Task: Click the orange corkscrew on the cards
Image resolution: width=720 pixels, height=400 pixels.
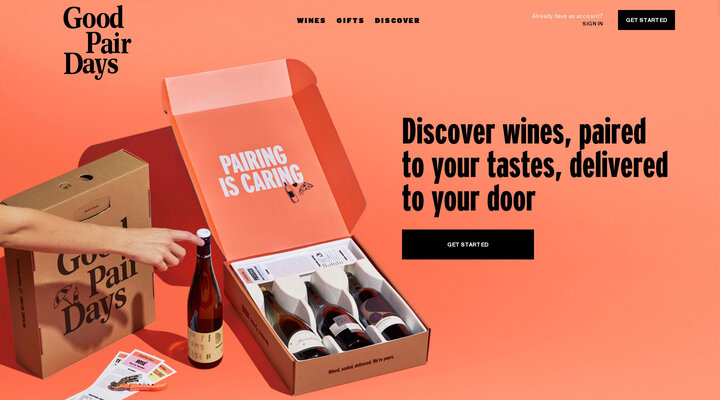Action: coord(138,384)
